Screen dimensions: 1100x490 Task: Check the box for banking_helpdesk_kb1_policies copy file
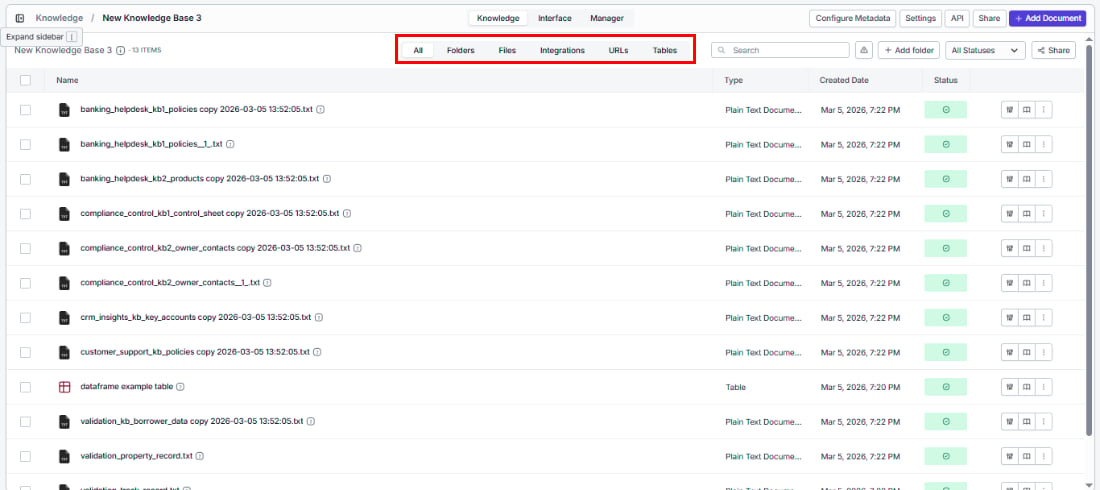click(25, 110)
